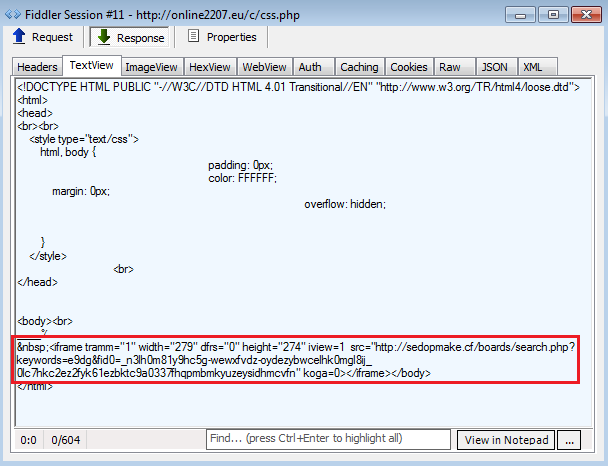Viewport: 608px width, 466px height.
Task: Click the blue Request arrow icon
Action: 19,36
